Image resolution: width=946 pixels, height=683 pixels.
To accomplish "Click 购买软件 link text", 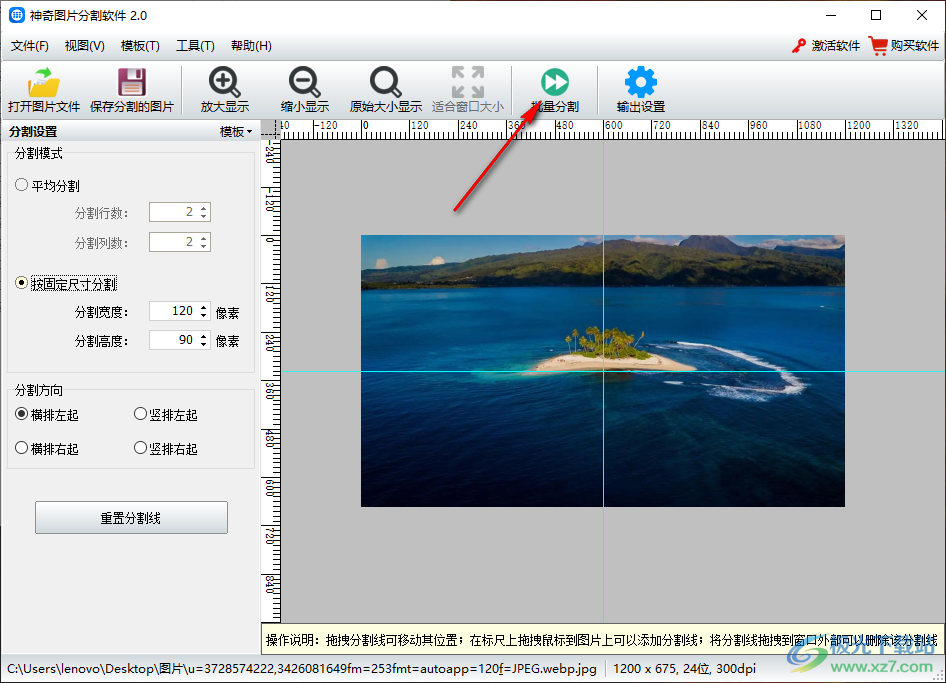I will tap(915, 46).
